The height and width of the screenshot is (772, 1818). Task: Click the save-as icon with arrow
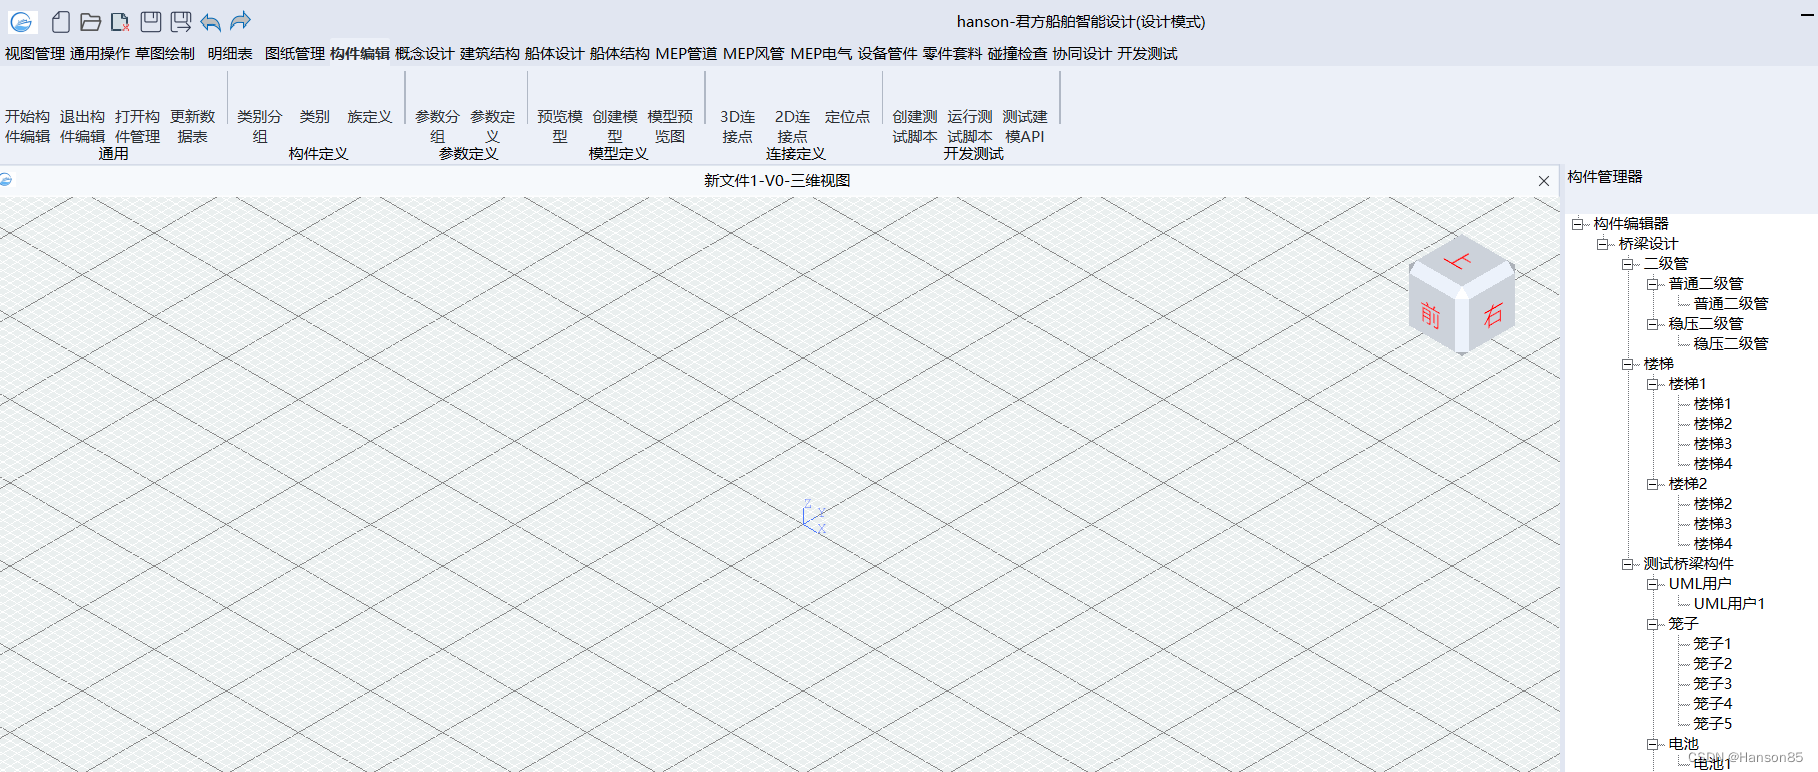pyautogui.click(x=181, y=22)
